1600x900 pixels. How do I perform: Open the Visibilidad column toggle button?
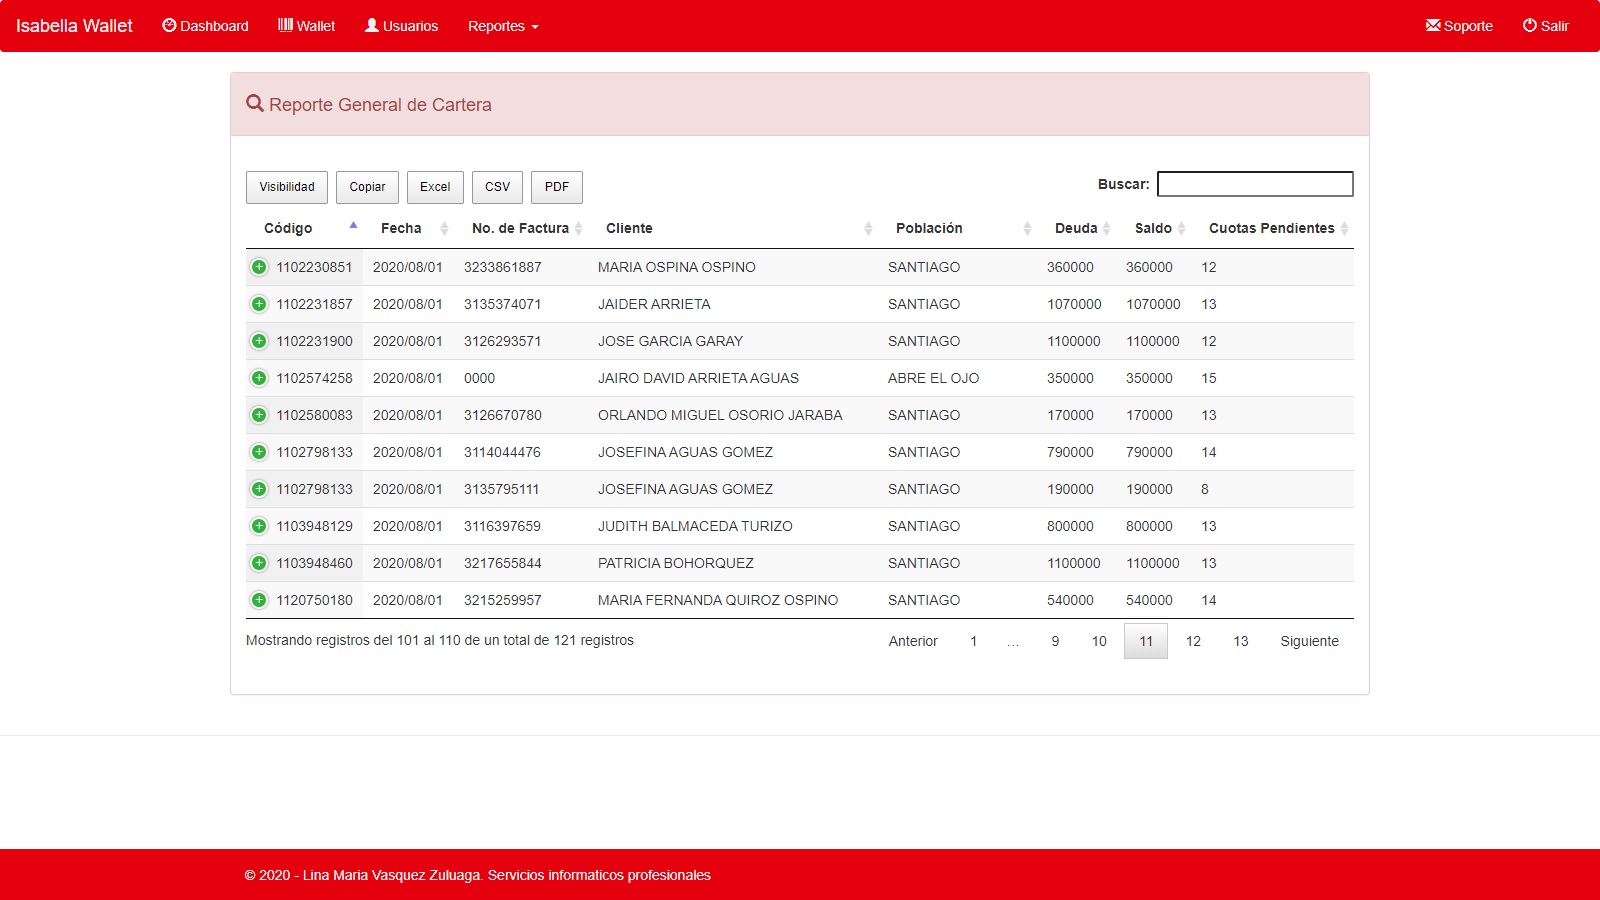(x=287, y=187)
